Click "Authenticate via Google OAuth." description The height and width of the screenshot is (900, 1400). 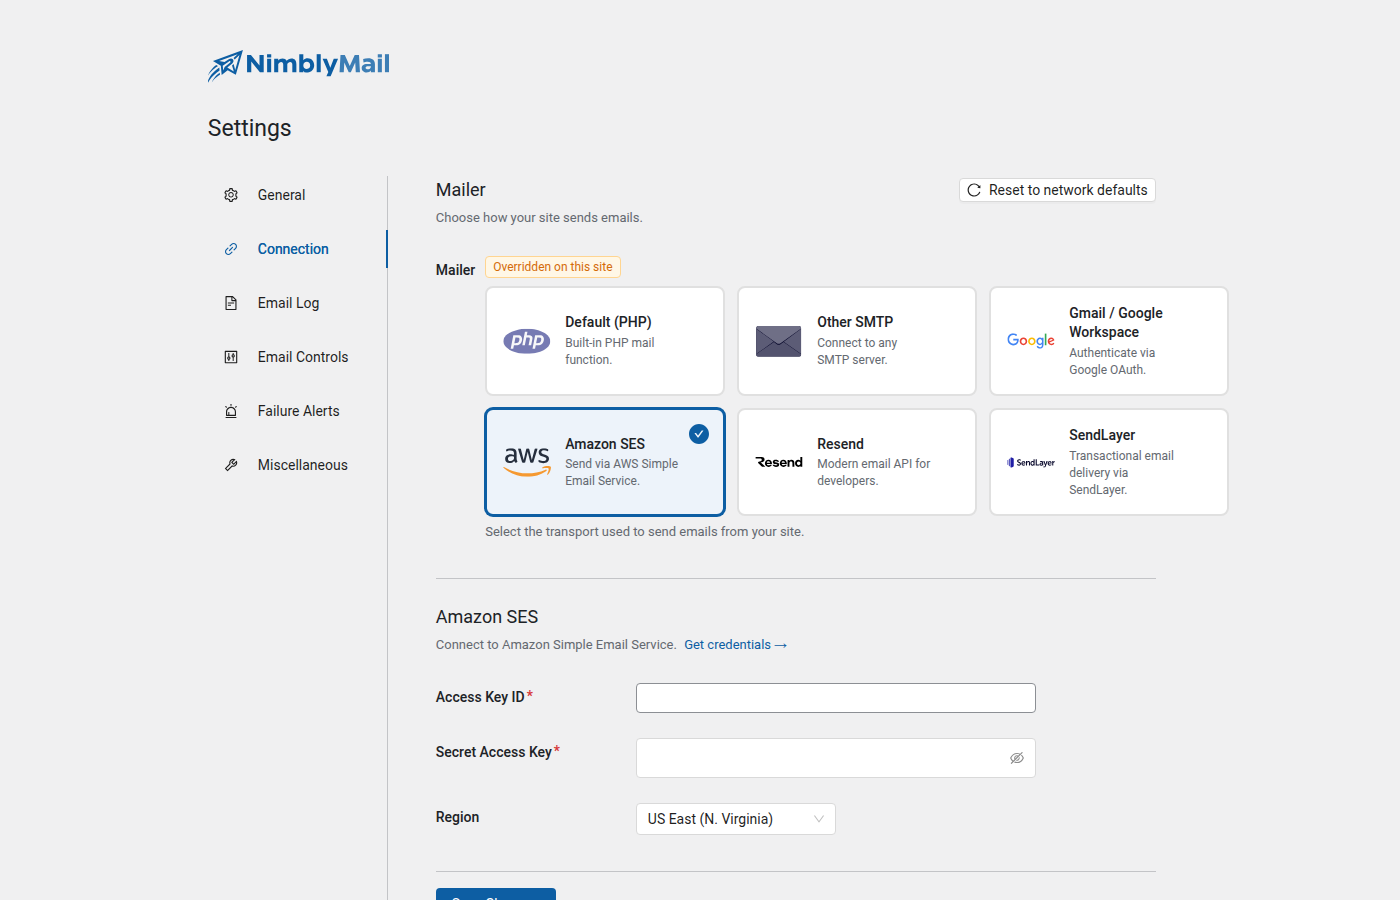(1112, 361)
